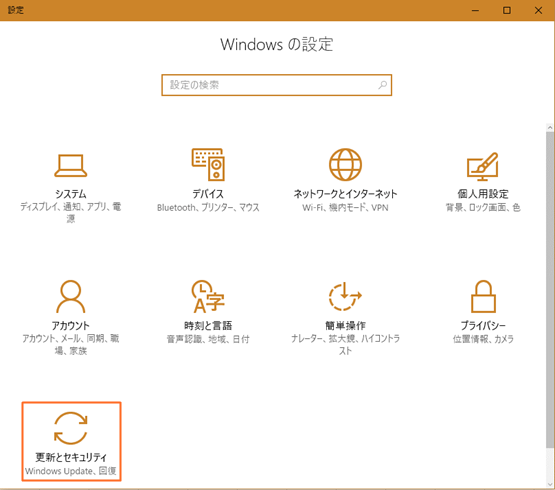Open the プライバシー padlock icon
The height and width of the screenshot is (490, 555).
click(x=483, y=296)
